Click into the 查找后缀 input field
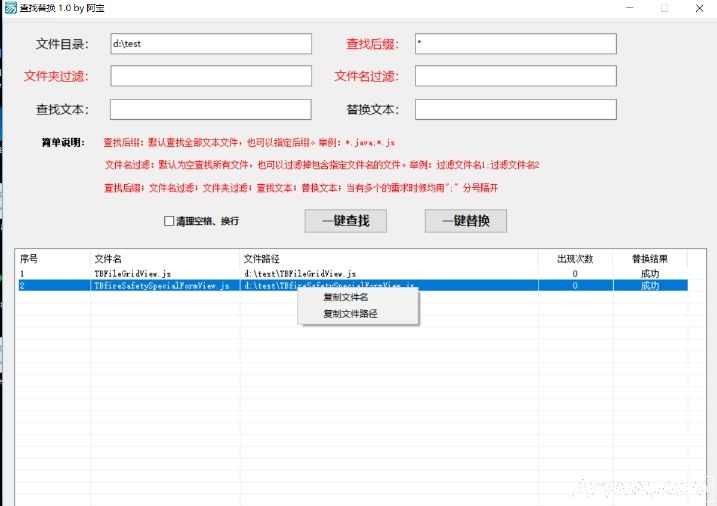The width and height of the screenshot is (717, 506). (x=516, y=44)
